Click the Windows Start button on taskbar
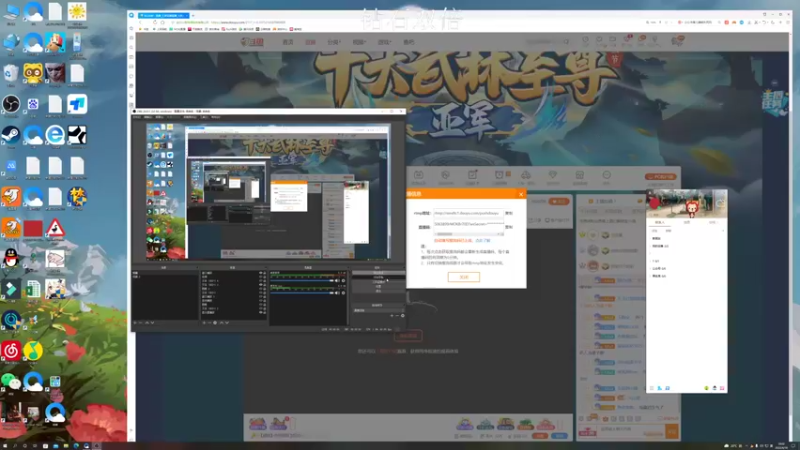This screenshot has width=800, height=450. pos(4,446)
